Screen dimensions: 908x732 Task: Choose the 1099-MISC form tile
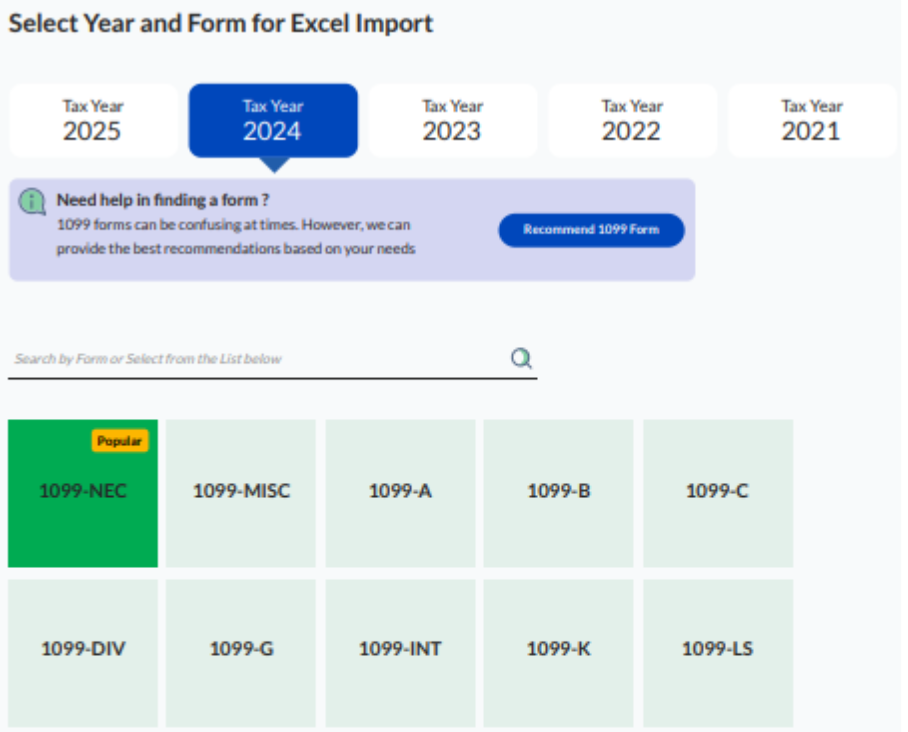coord(241,493)
